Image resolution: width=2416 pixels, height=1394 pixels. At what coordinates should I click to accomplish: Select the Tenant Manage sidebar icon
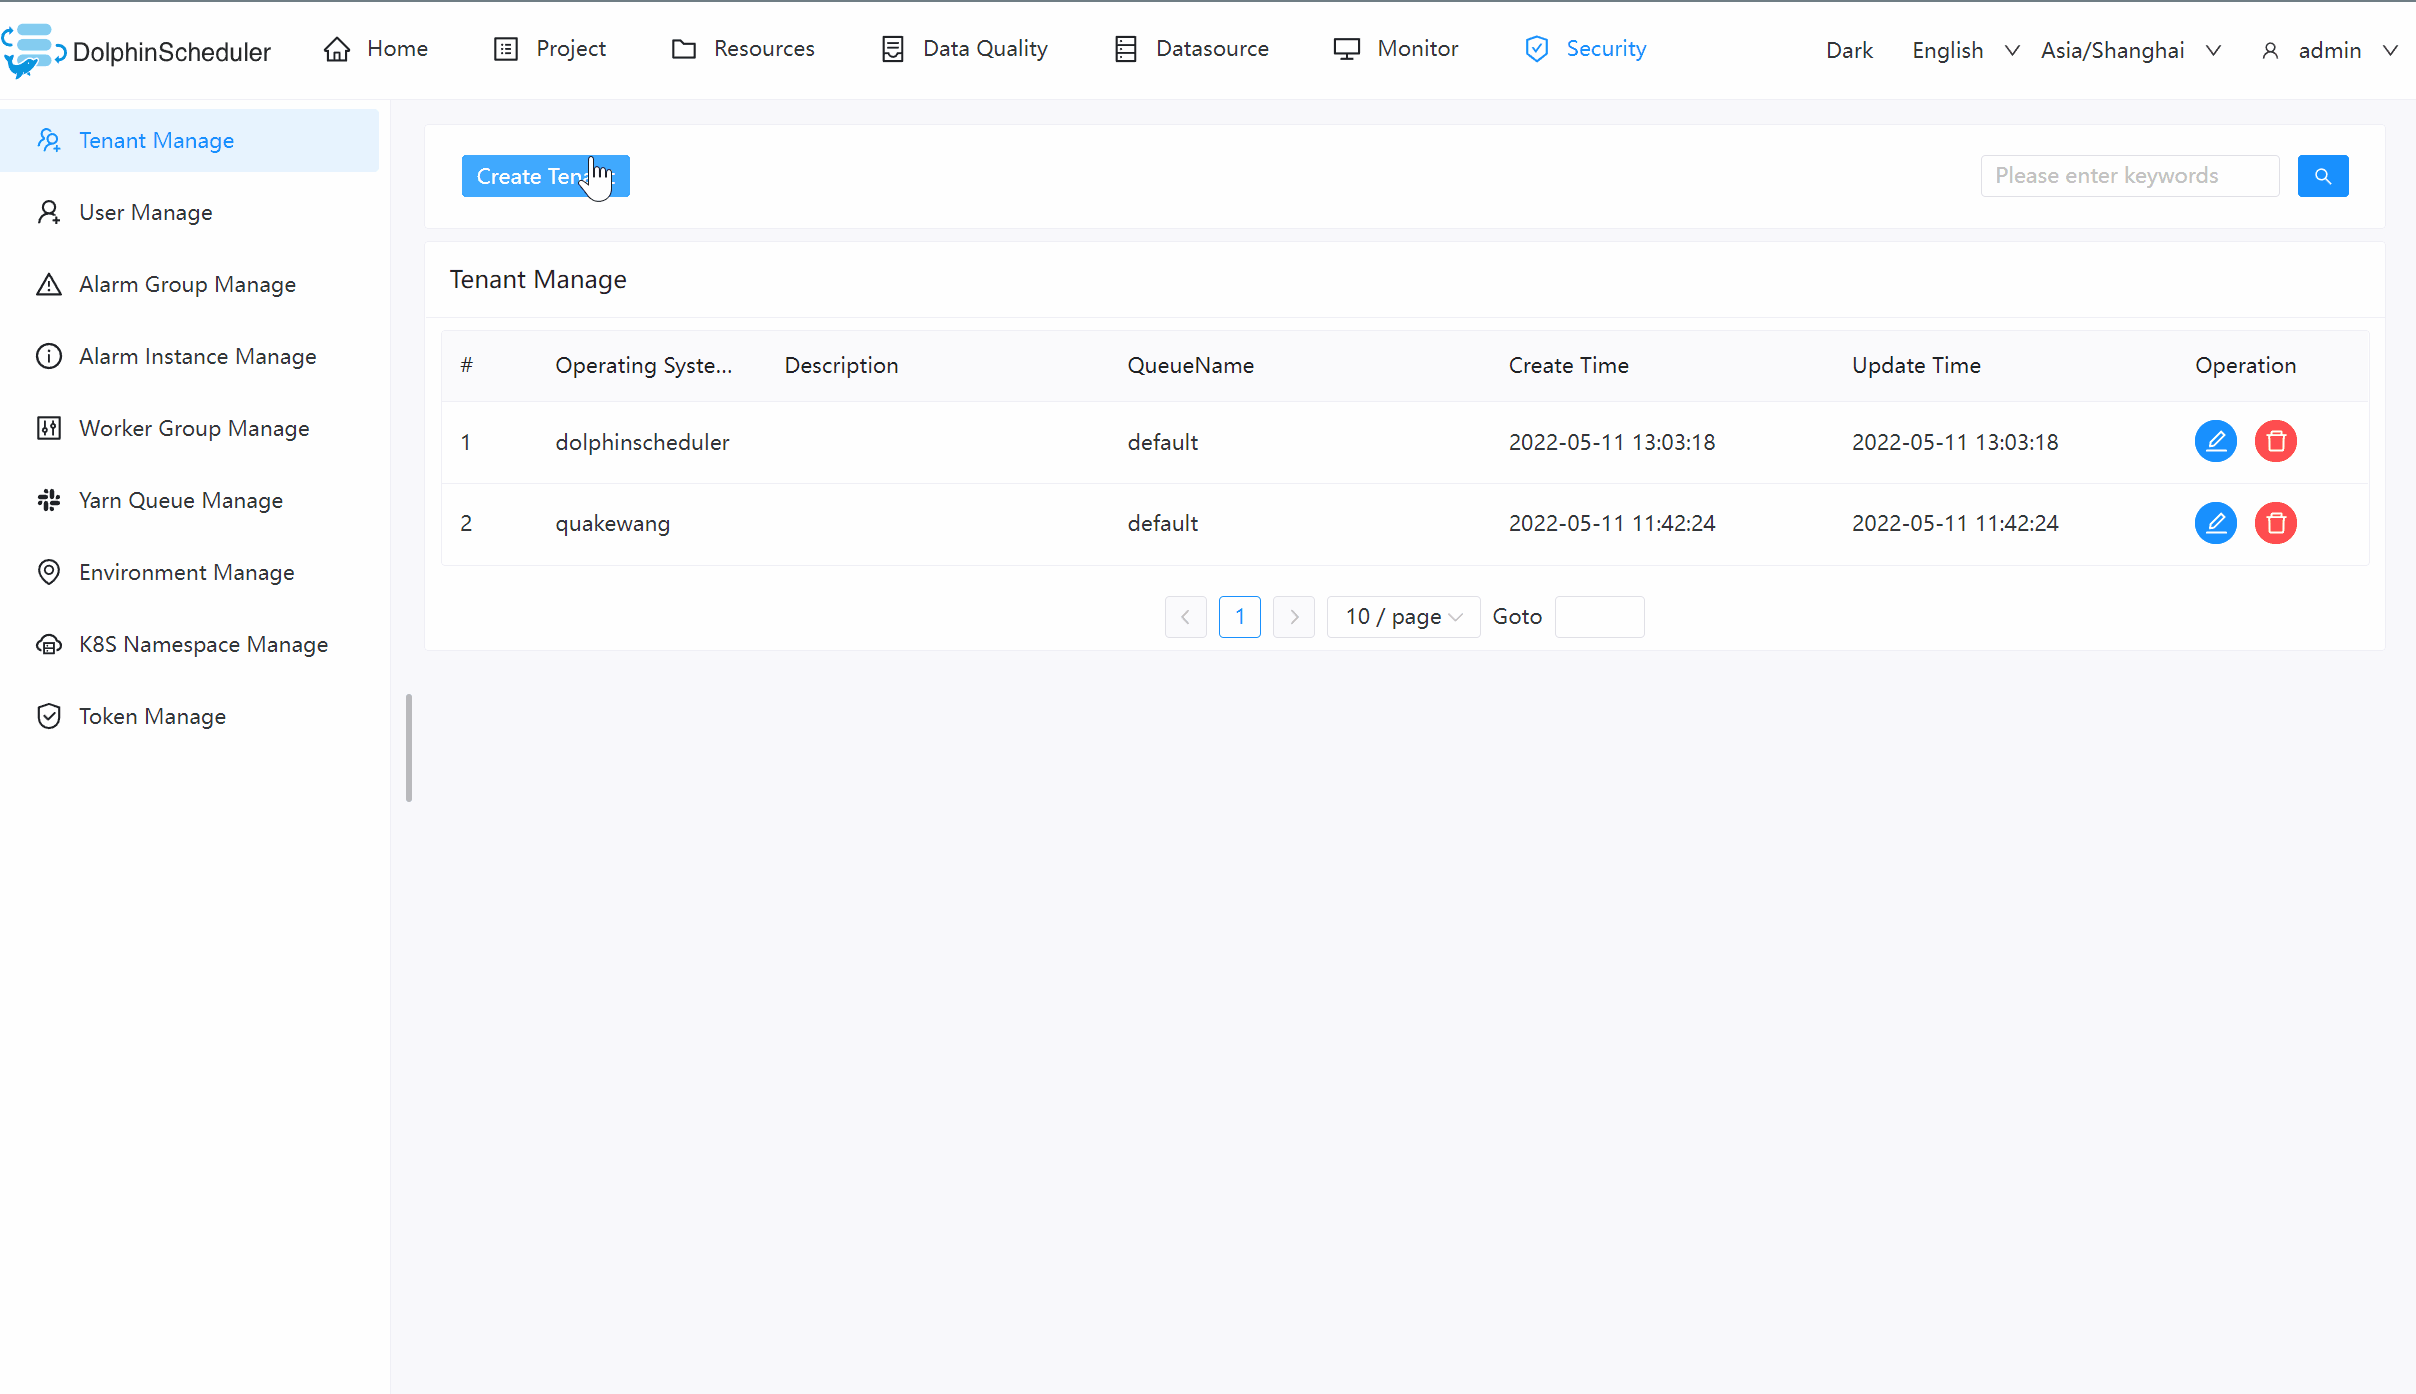(x=49, y=140)
